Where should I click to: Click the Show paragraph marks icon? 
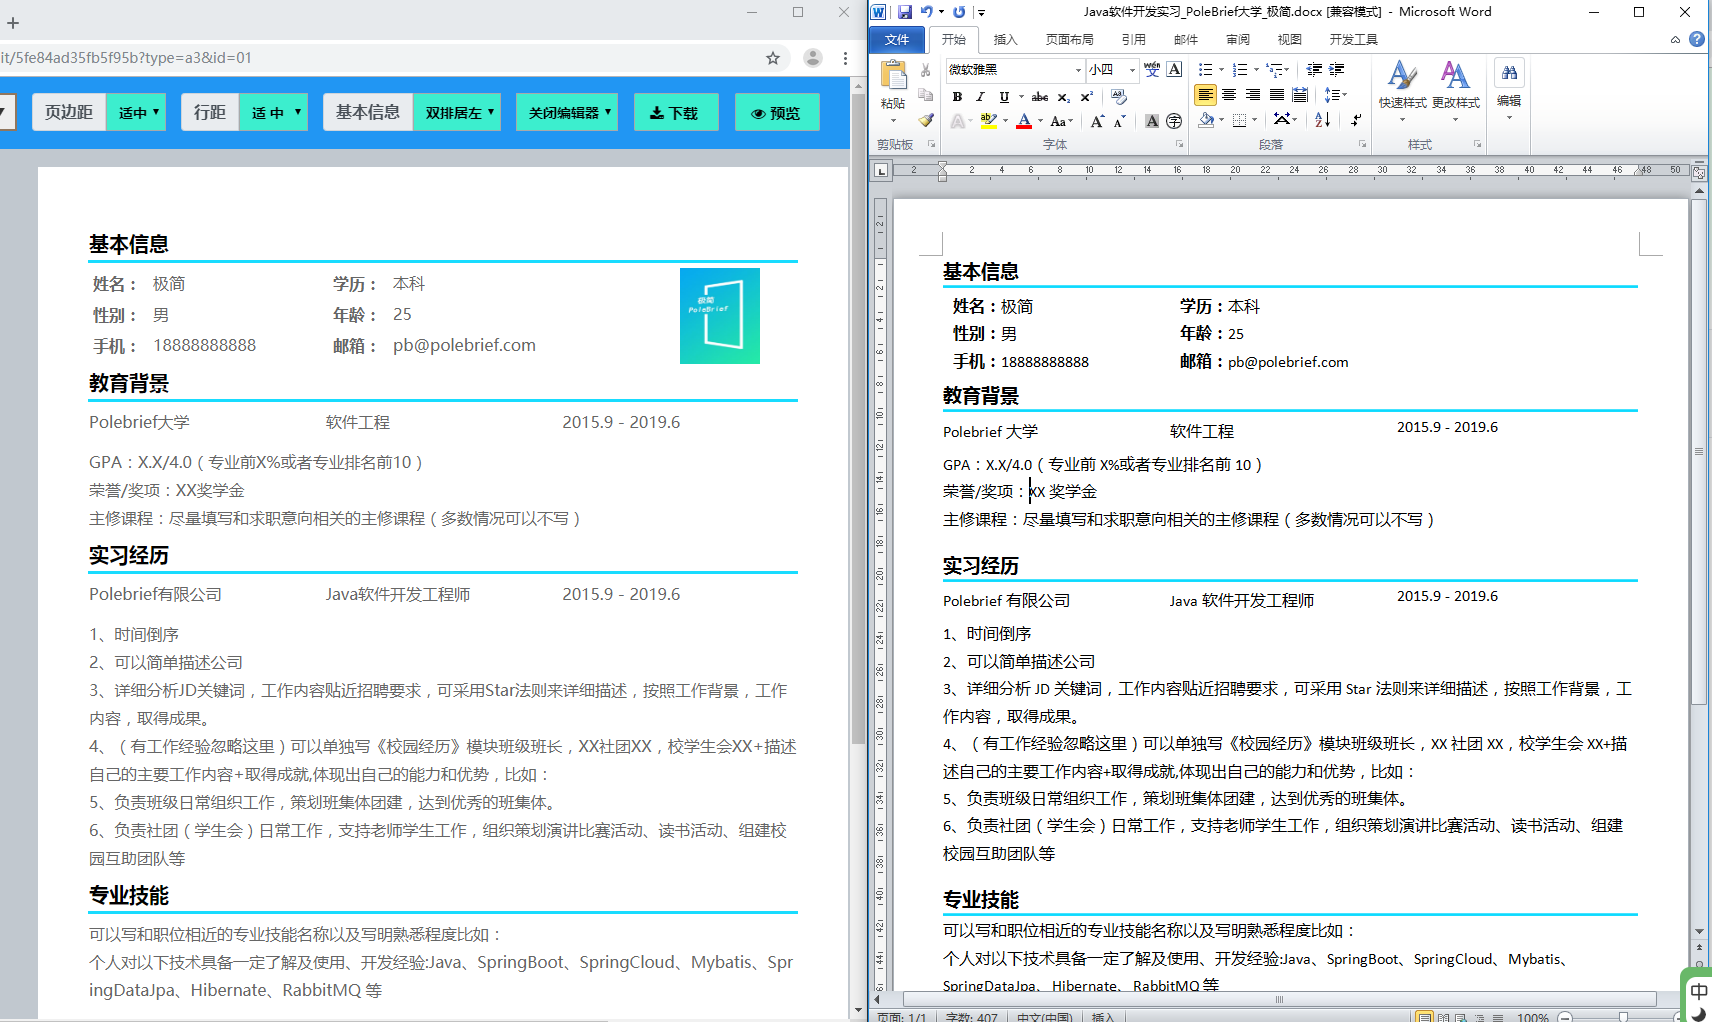(1356, 120)
